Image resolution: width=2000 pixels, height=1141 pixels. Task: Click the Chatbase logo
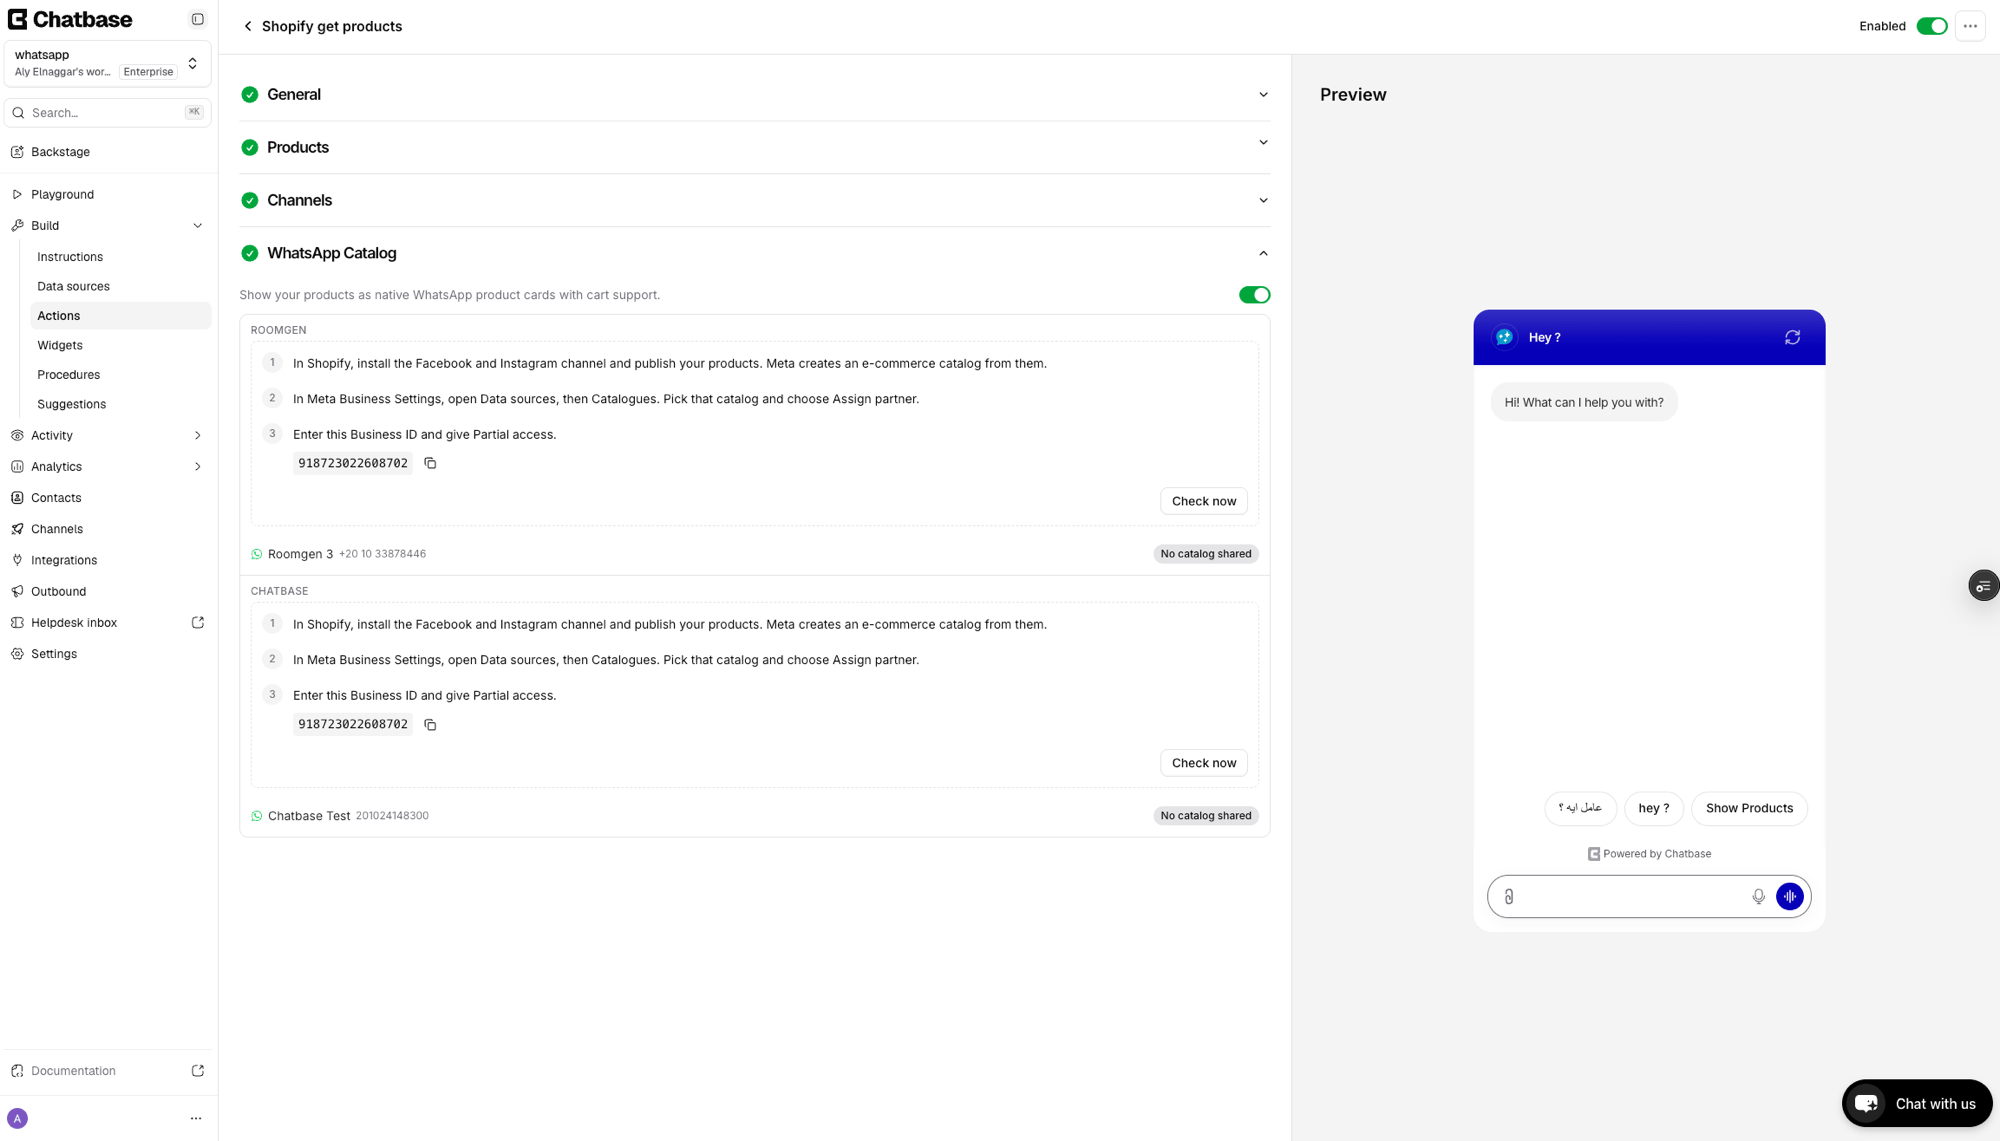point(70,19)
